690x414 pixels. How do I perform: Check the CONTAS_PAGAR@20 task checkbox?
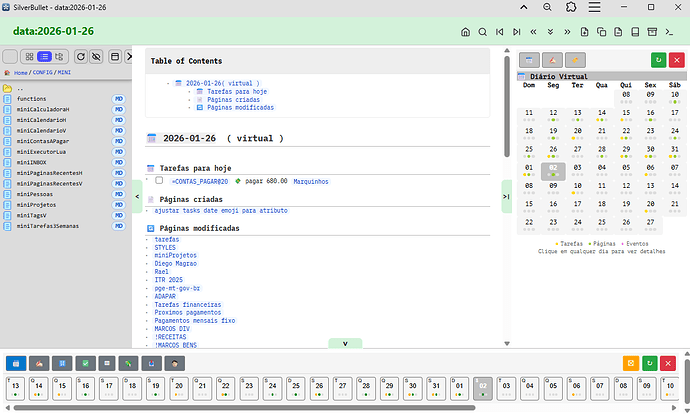[160, 181]
